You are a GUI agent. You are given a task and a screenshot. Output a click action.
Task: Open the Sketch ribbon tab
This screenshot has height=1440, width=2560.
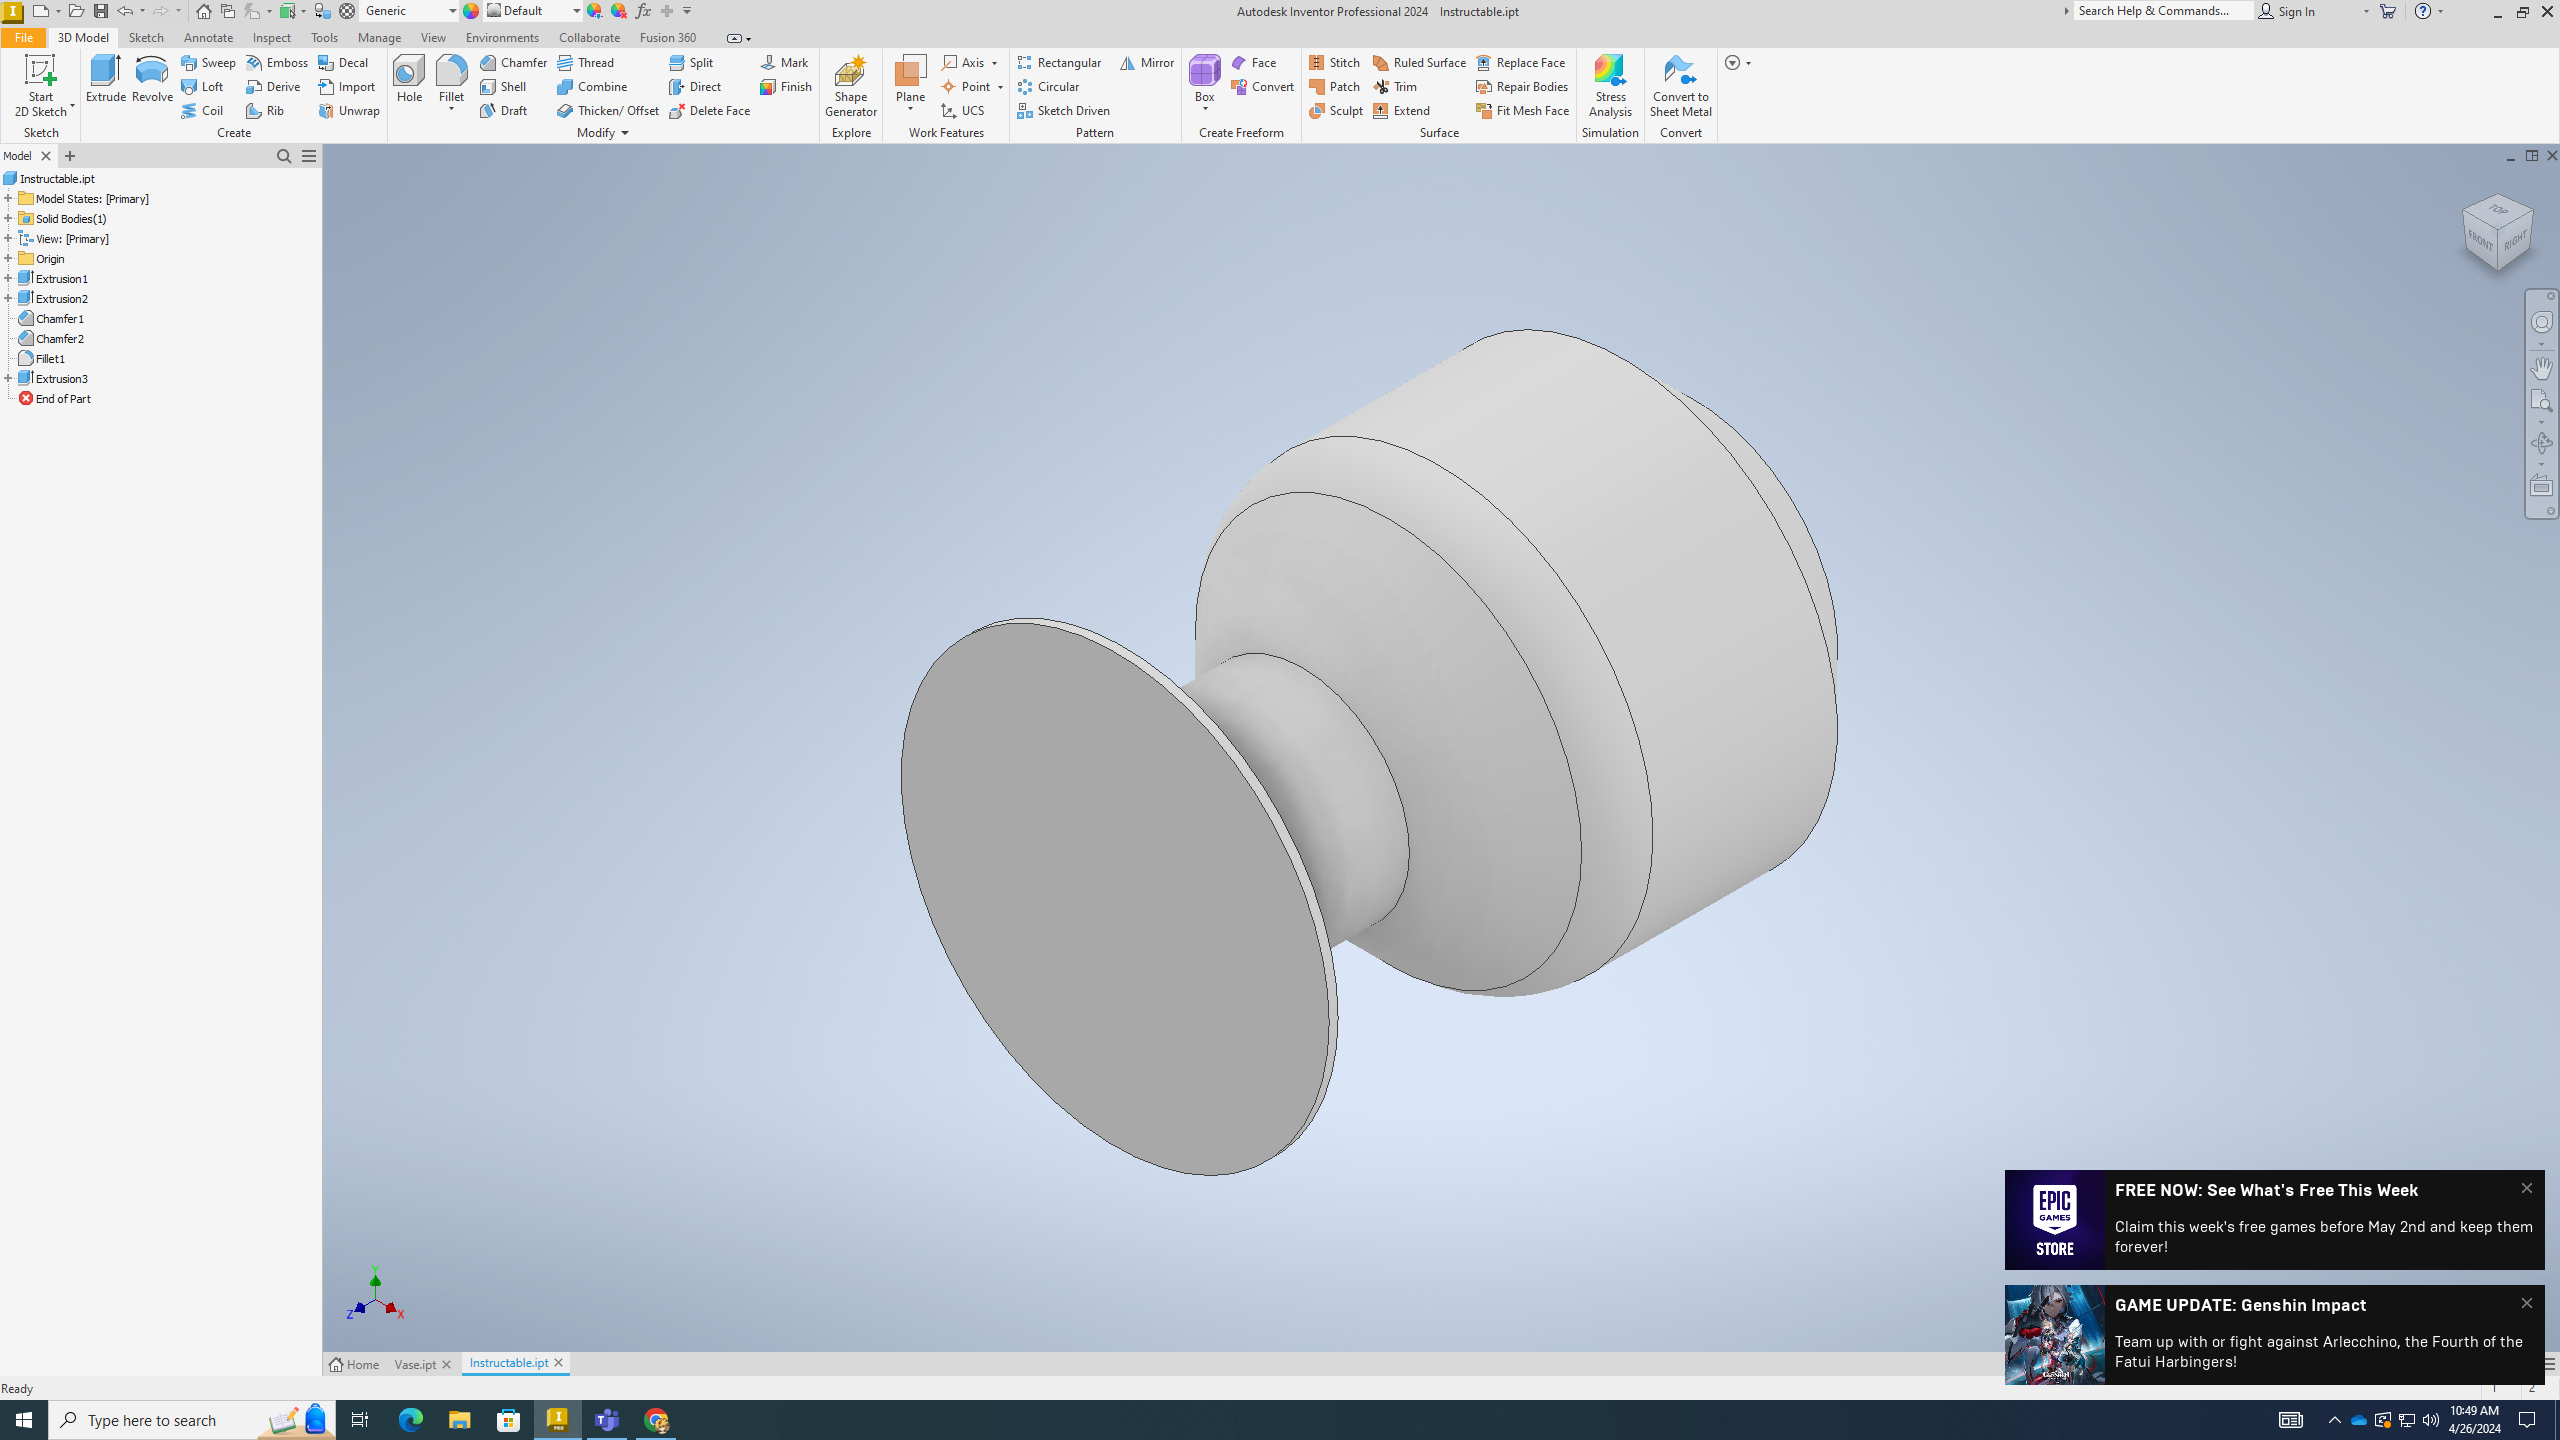[x=146, y=38]
